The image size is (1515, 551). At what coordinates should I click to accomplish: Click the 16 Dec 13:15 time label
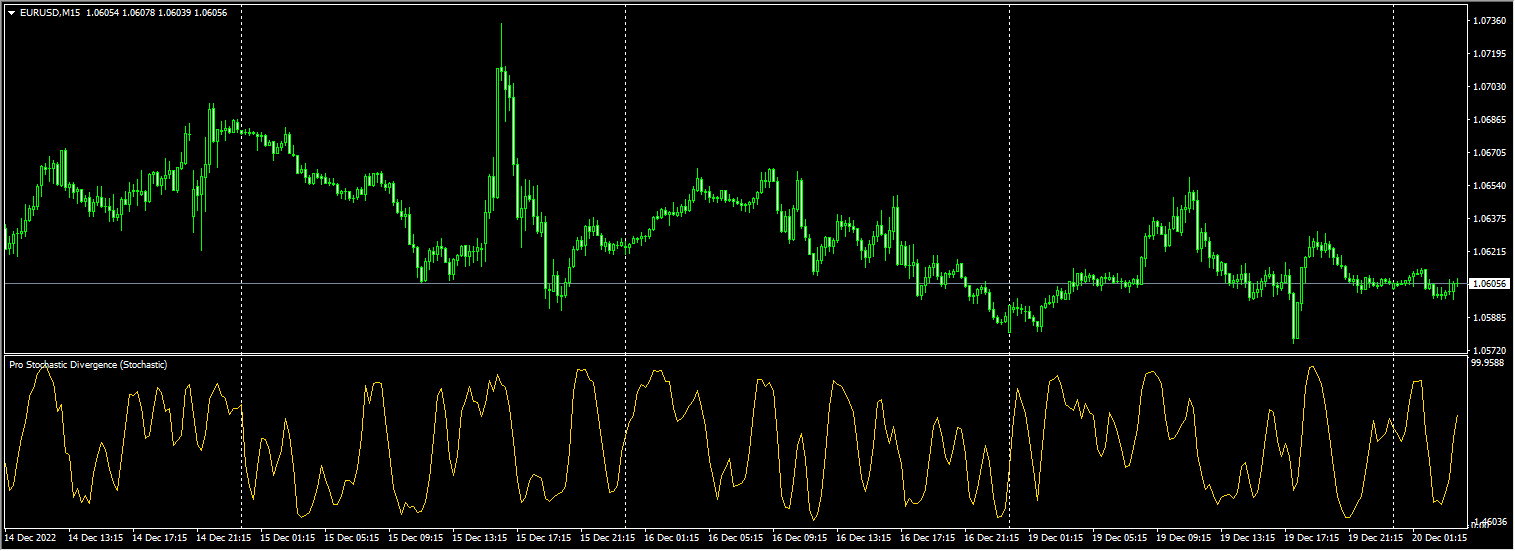(864, 538)
